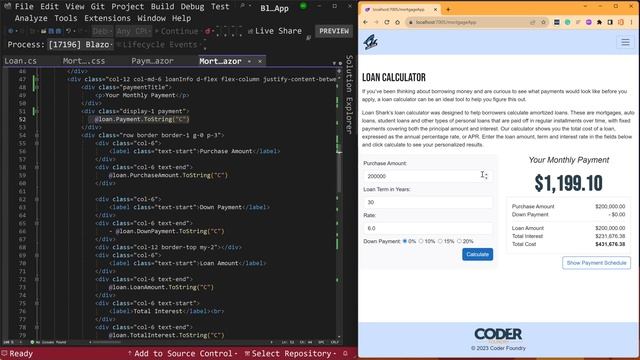Pin the Mort…azor editor tab
This screenshot has height=360, width=640.
(x=249, y=61)
